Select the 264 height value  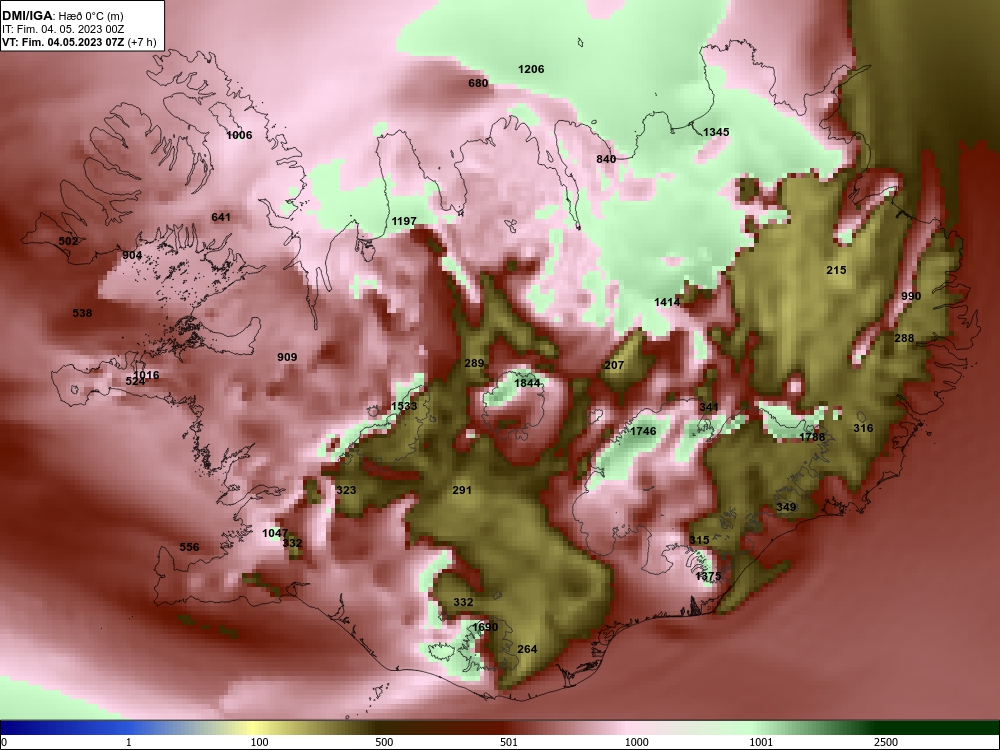[x=527, y=649]
